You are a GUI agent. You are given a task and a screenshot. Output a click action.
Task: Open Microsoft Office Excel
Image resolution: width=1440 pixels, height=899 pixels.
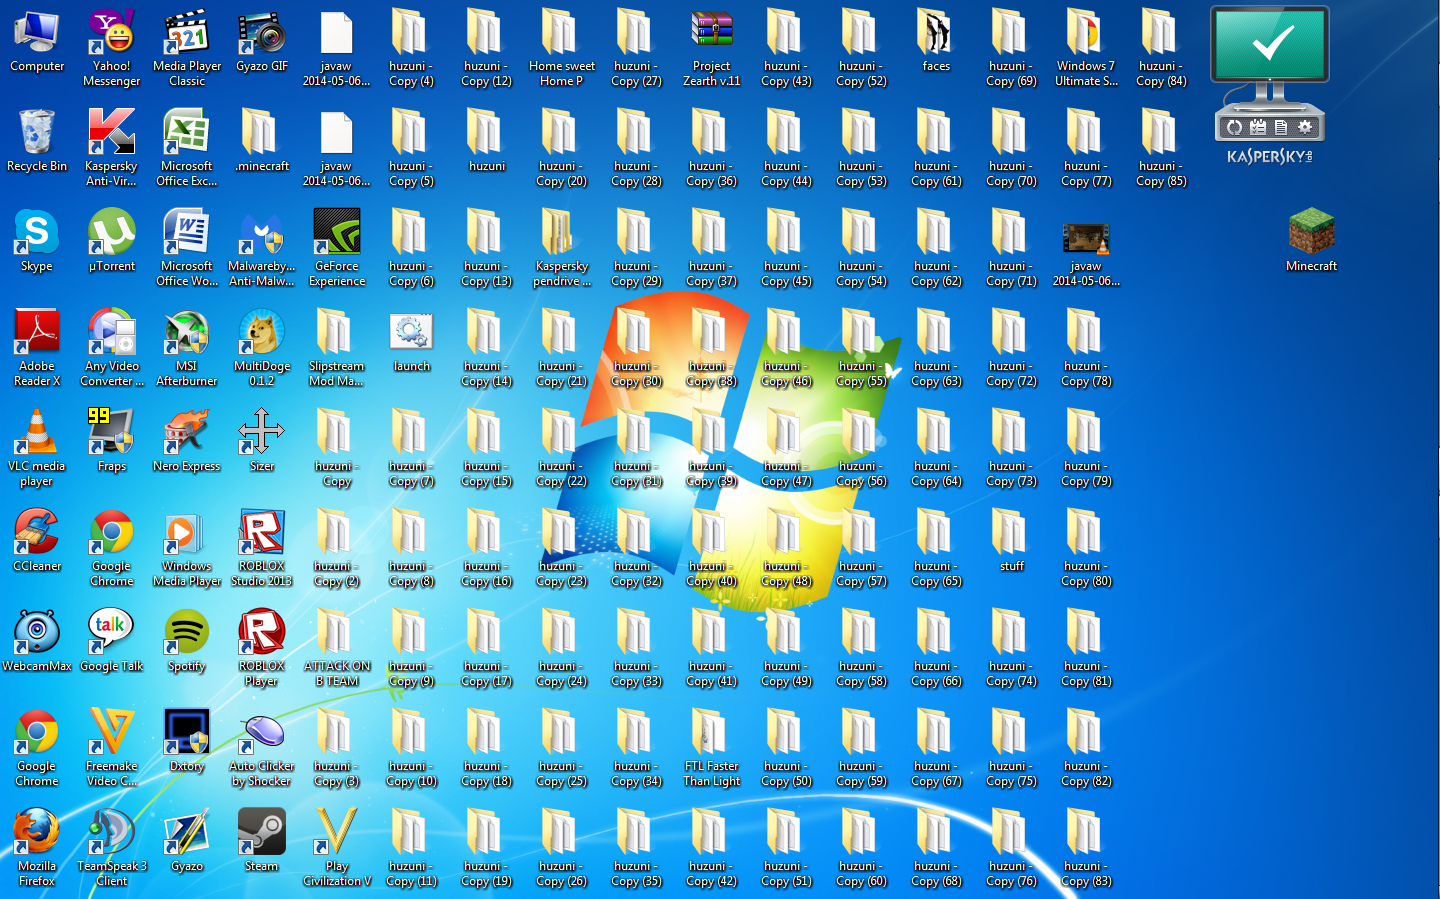point(187,149)
